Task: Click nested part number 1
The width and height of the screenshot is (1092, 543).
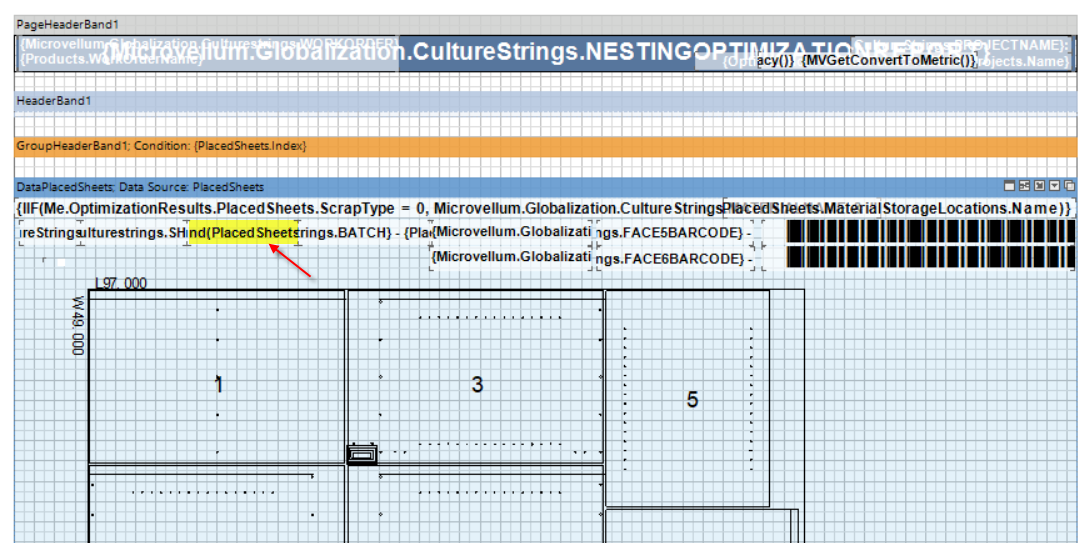Action: pyautogui.click(x=219, y=384)
